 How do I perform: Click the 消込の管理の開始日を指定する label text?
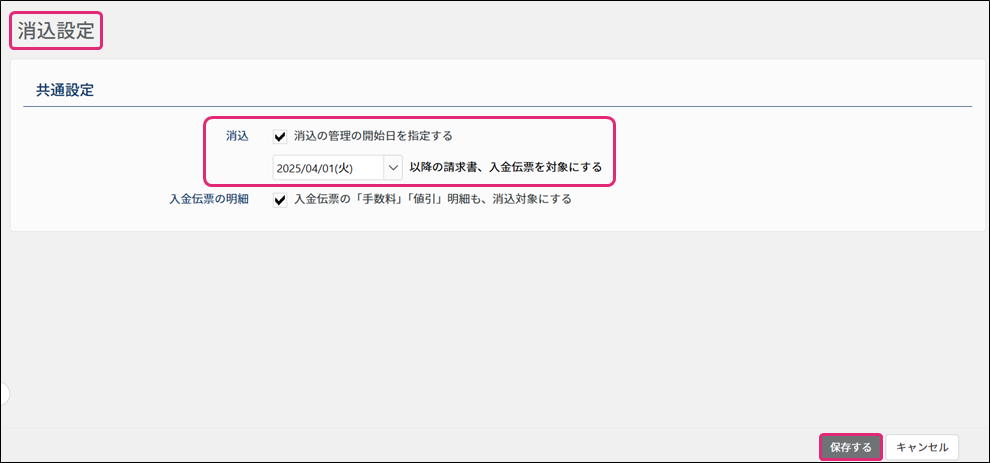point(373,136)
